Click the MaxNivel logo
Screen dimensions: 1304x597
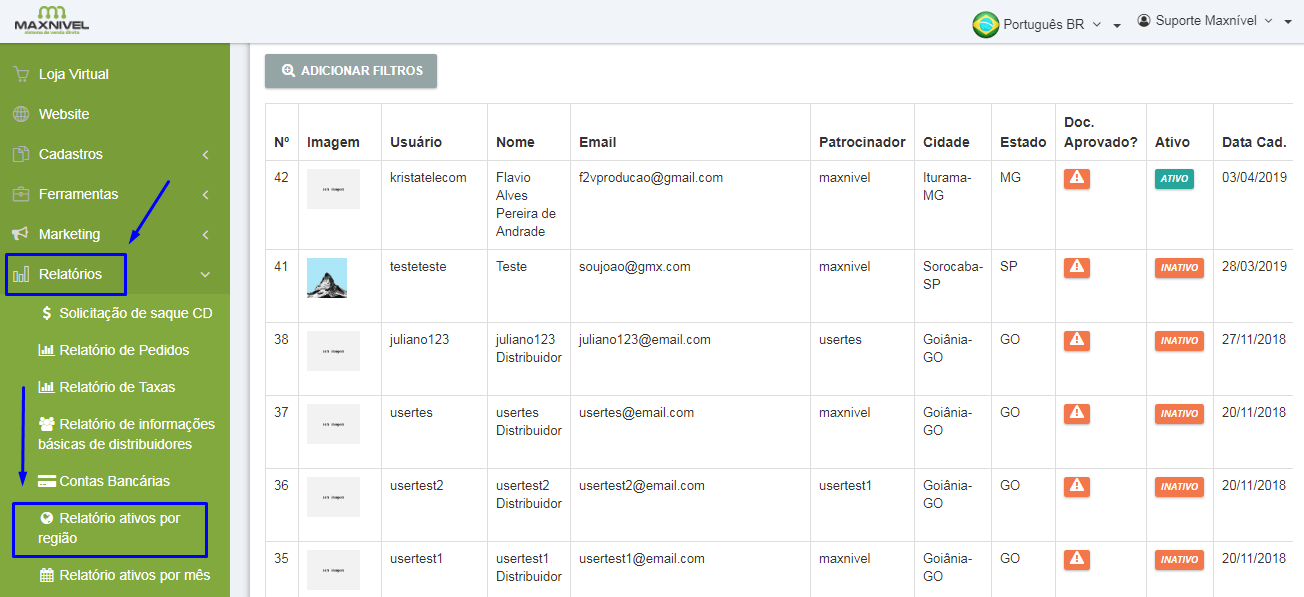(51, 20)
